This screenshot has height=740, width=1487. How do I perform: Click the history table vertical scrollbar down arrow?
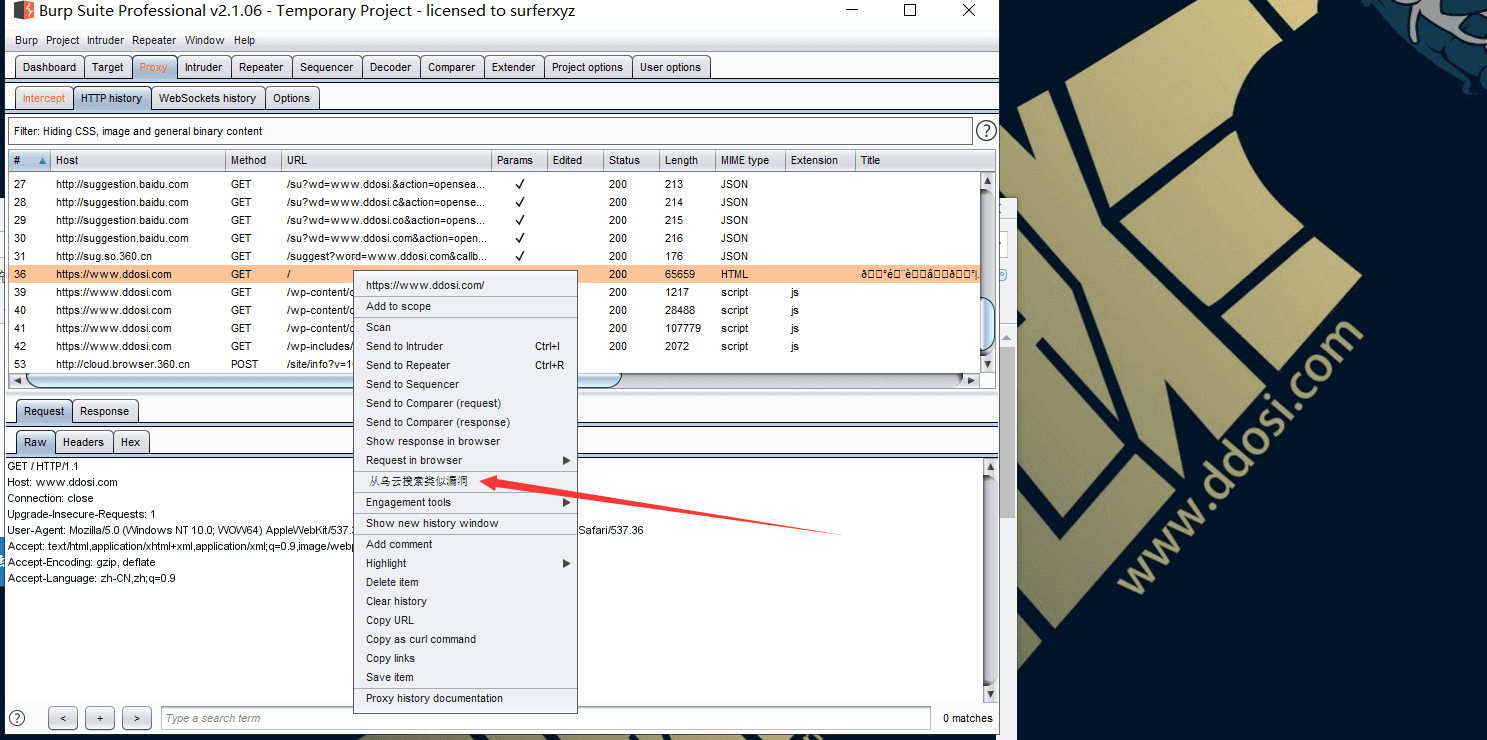point(988,364)
